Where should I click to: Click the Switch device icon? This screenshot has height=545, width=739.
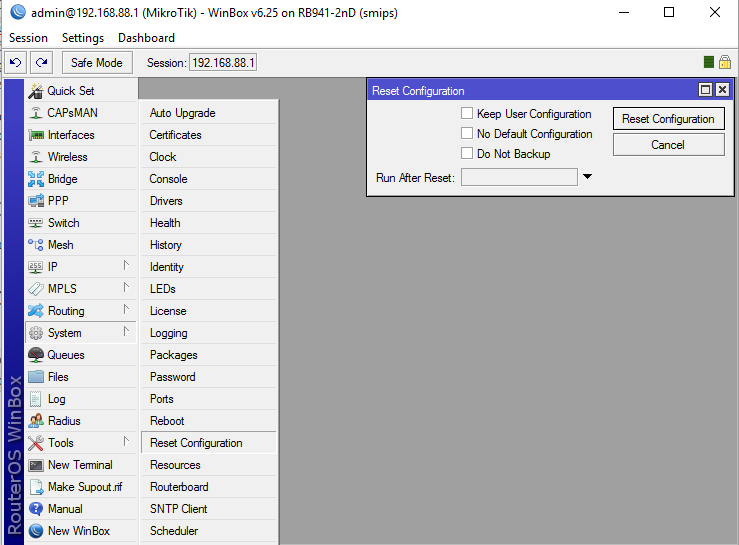tap(36, 223)
